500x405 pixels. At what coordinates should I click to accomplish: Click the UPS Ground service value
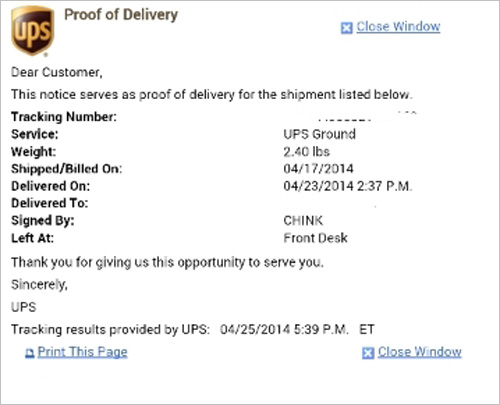click(319, 134)
